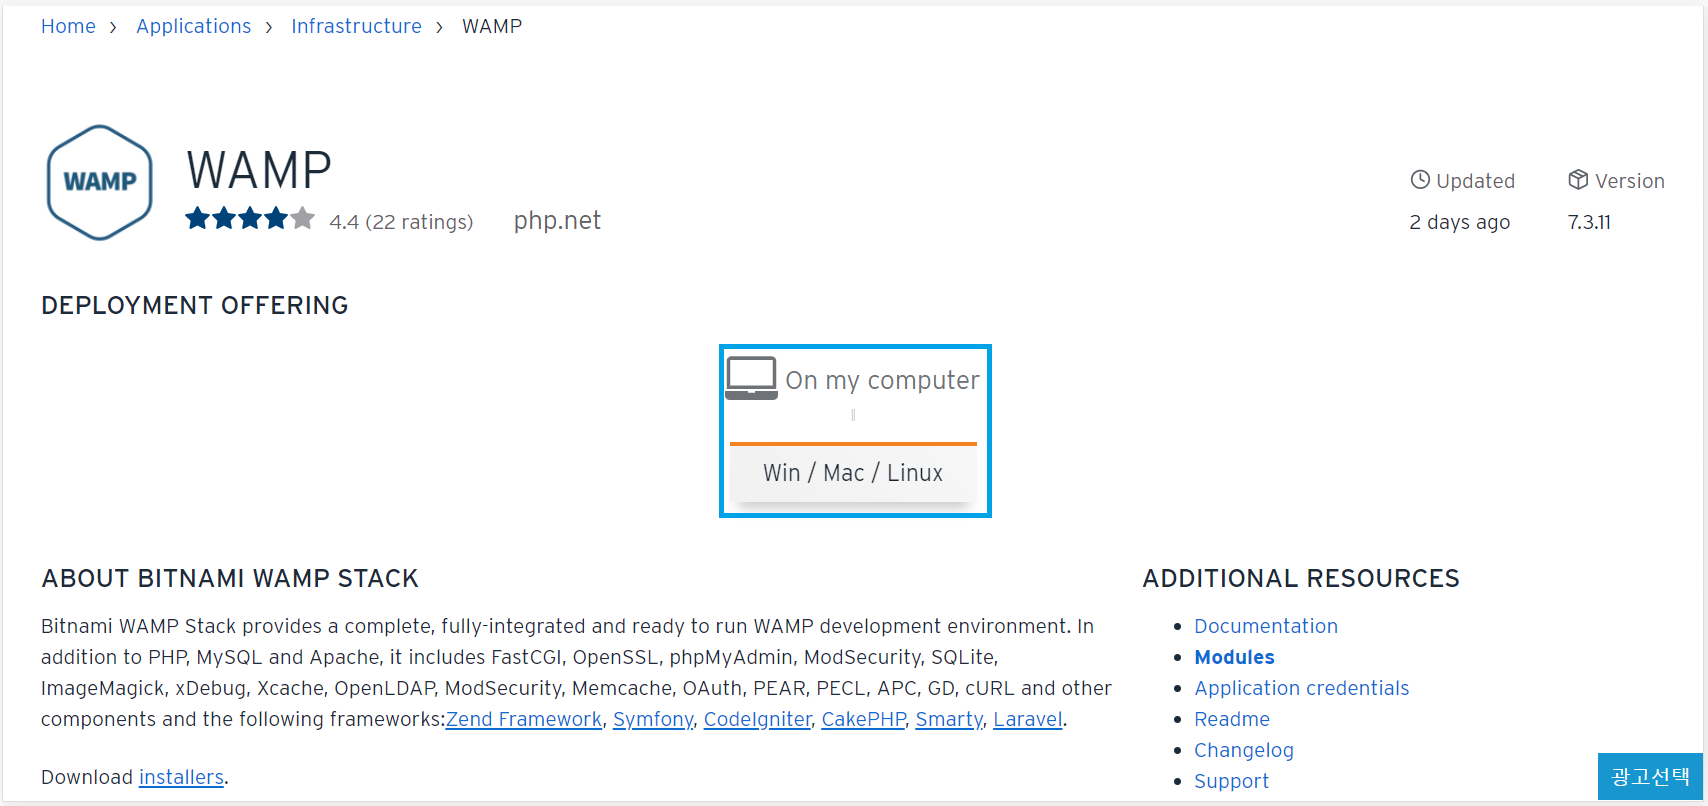Click the Win / Mac / Linux button
This screenshot has width=1708, height=806.
point(853,473)
